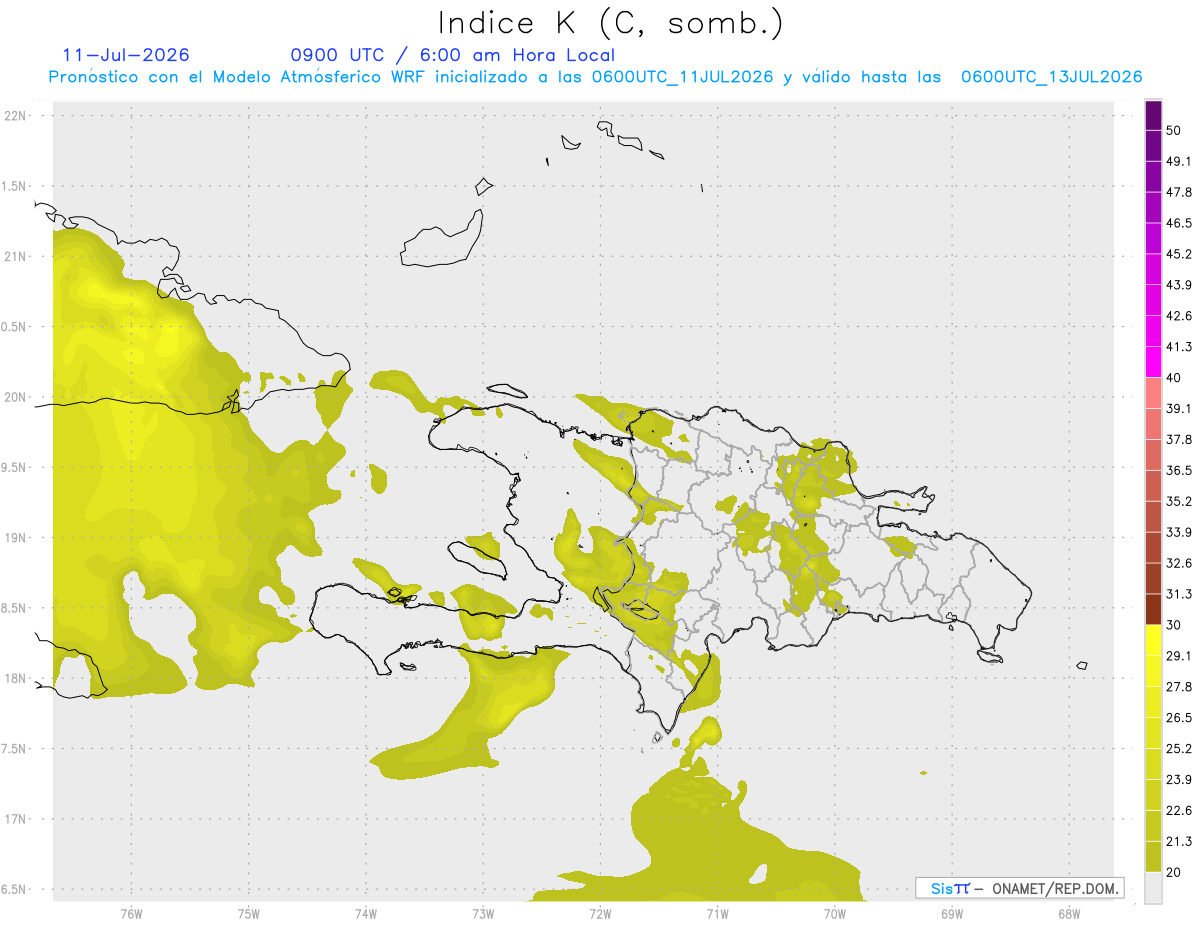Click the "20N" latitude label

(17, 397)
